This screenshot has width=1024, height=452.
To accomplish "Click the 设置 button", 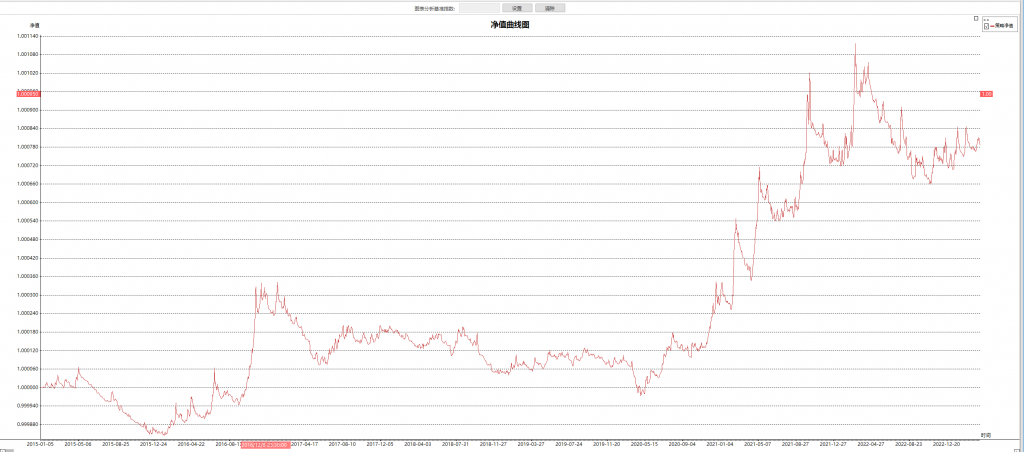I will [x=517, y=8].
